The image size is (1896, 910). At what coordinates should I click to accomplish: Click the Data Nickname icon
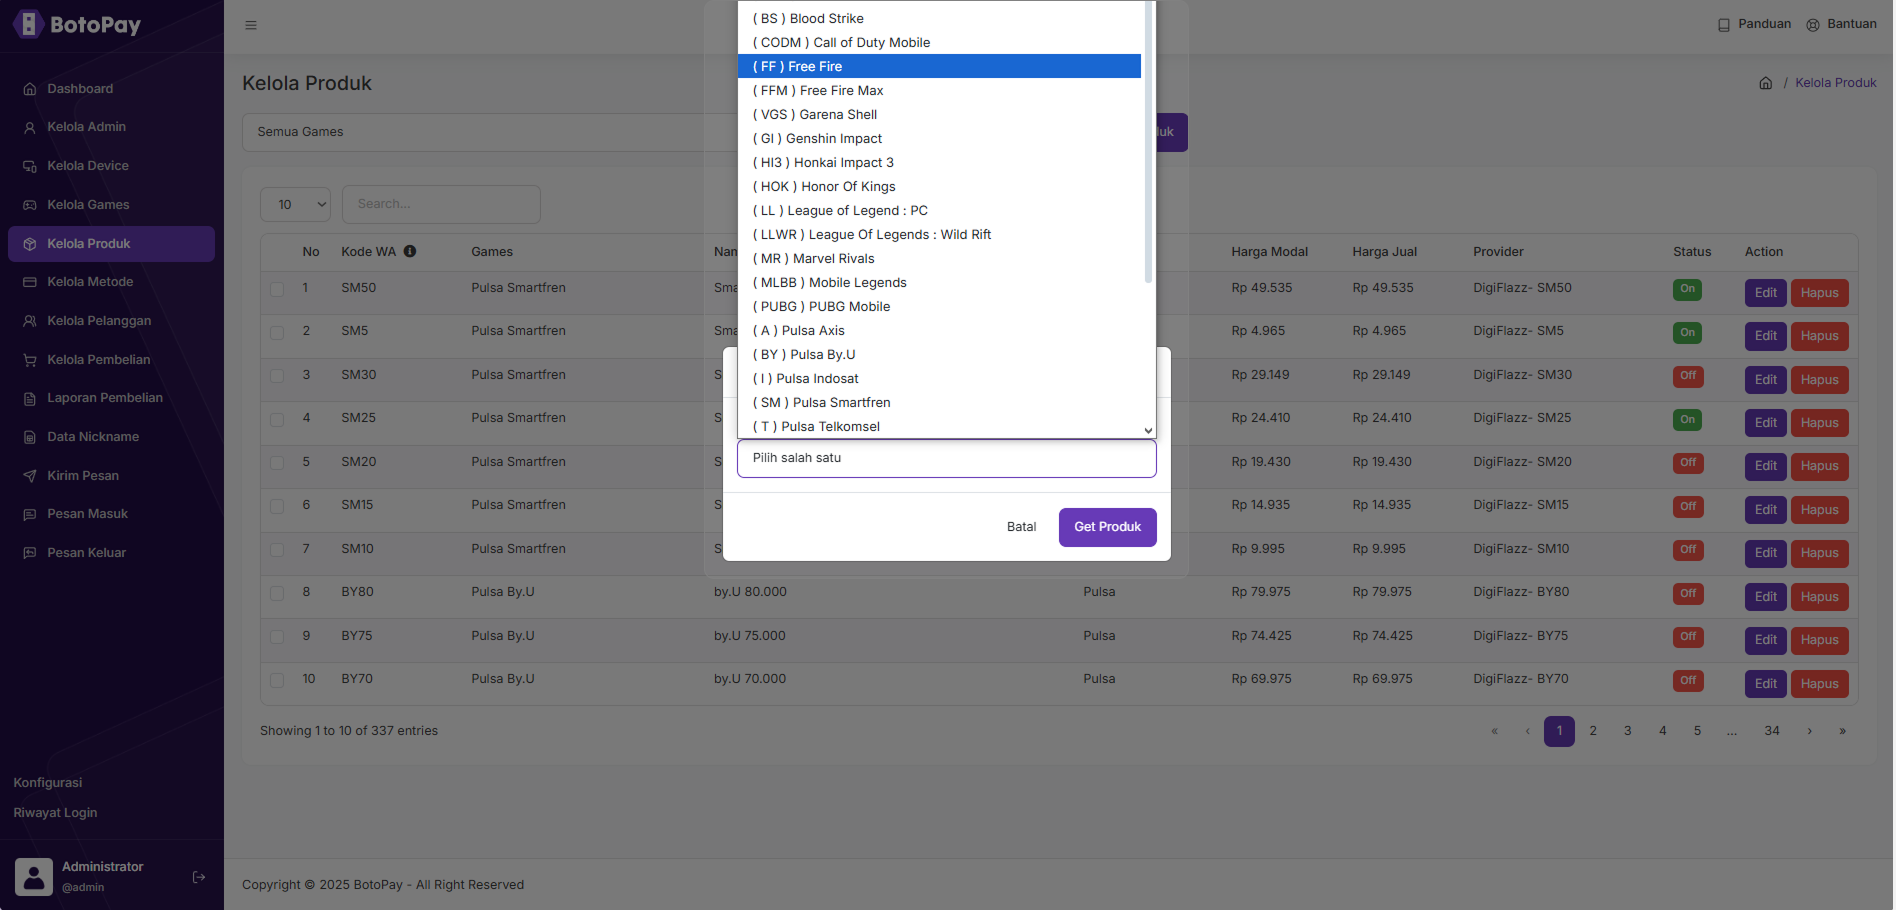pyautogui.click(x=30, y=437)
